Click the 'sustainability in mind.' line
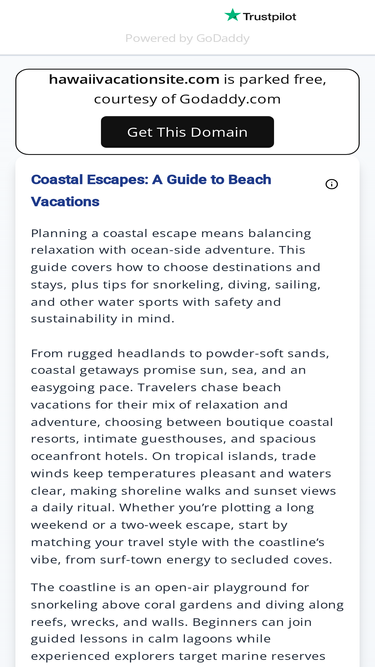 102,319
